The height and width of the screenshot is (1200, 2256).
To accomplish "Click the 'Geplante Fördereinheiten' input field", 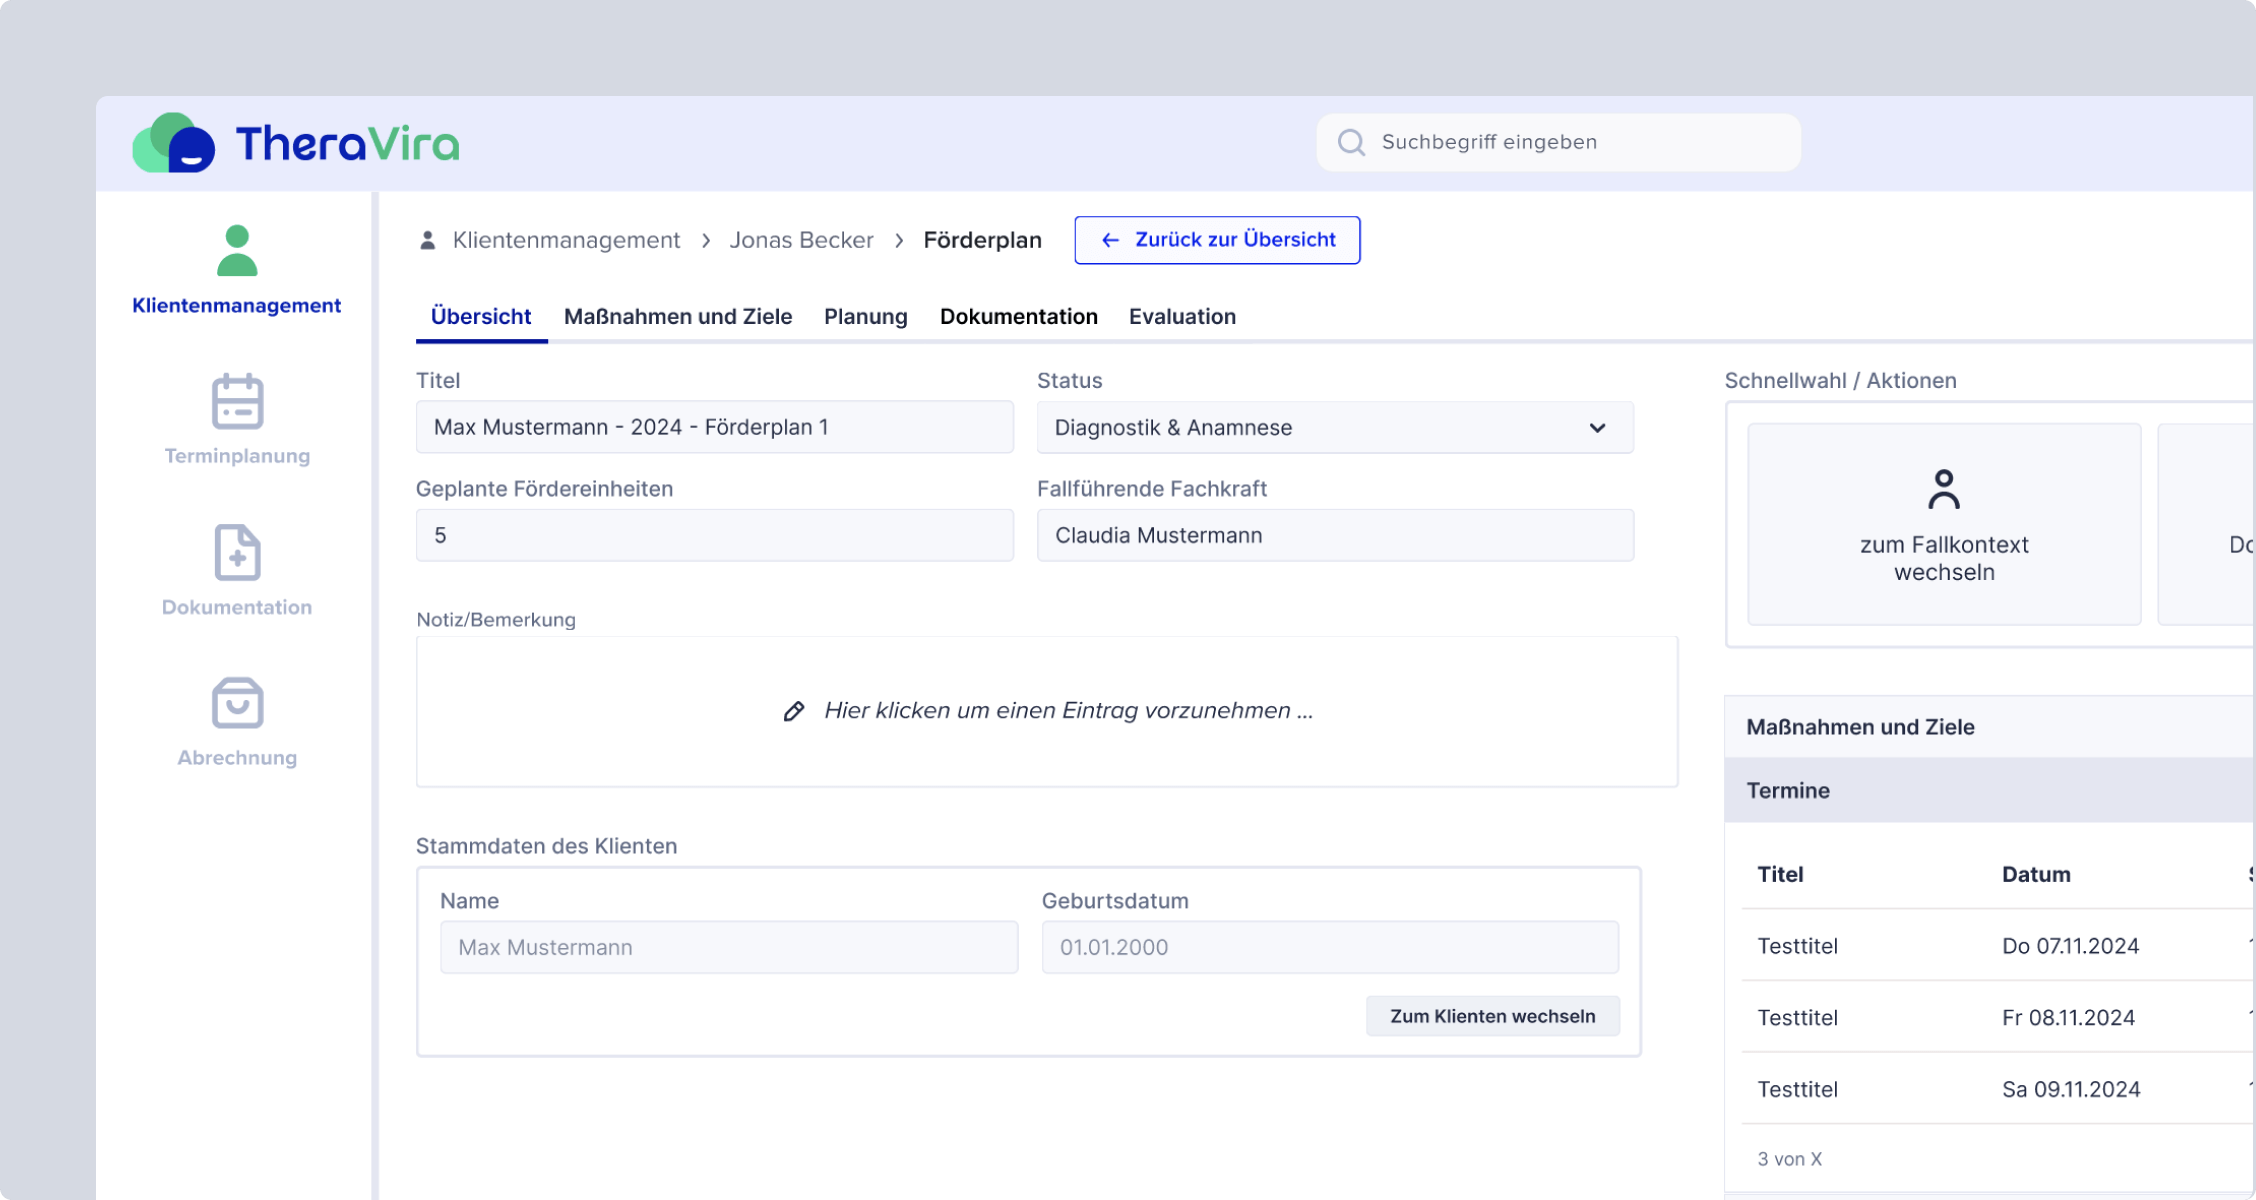I will pyautogui.click(x=714, y=535).
